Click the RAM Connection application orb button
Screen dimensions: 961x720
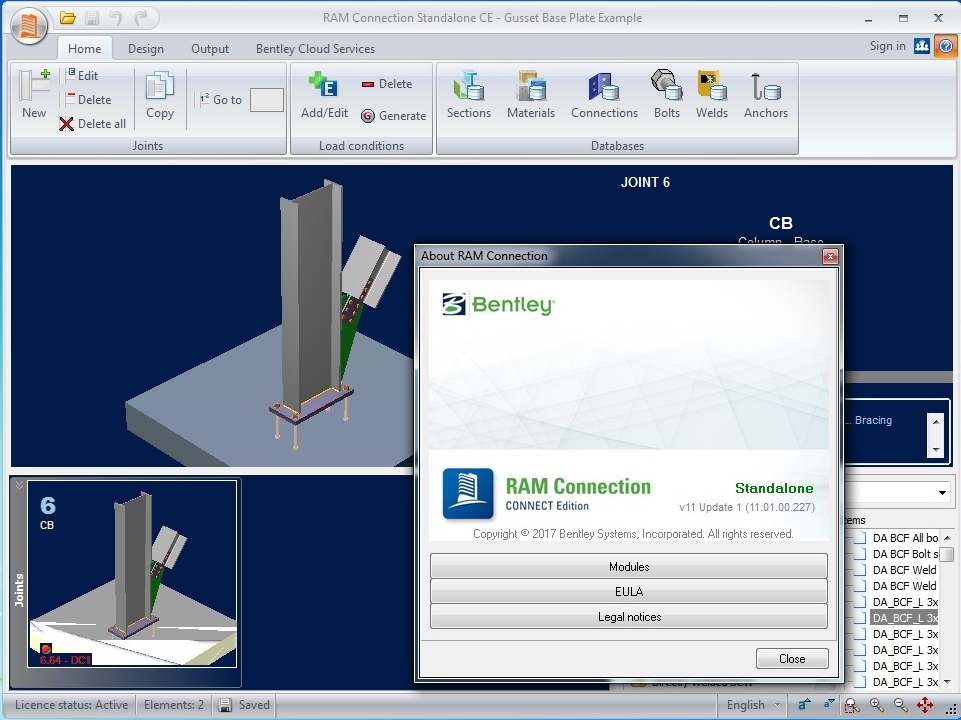click(29, 26)
